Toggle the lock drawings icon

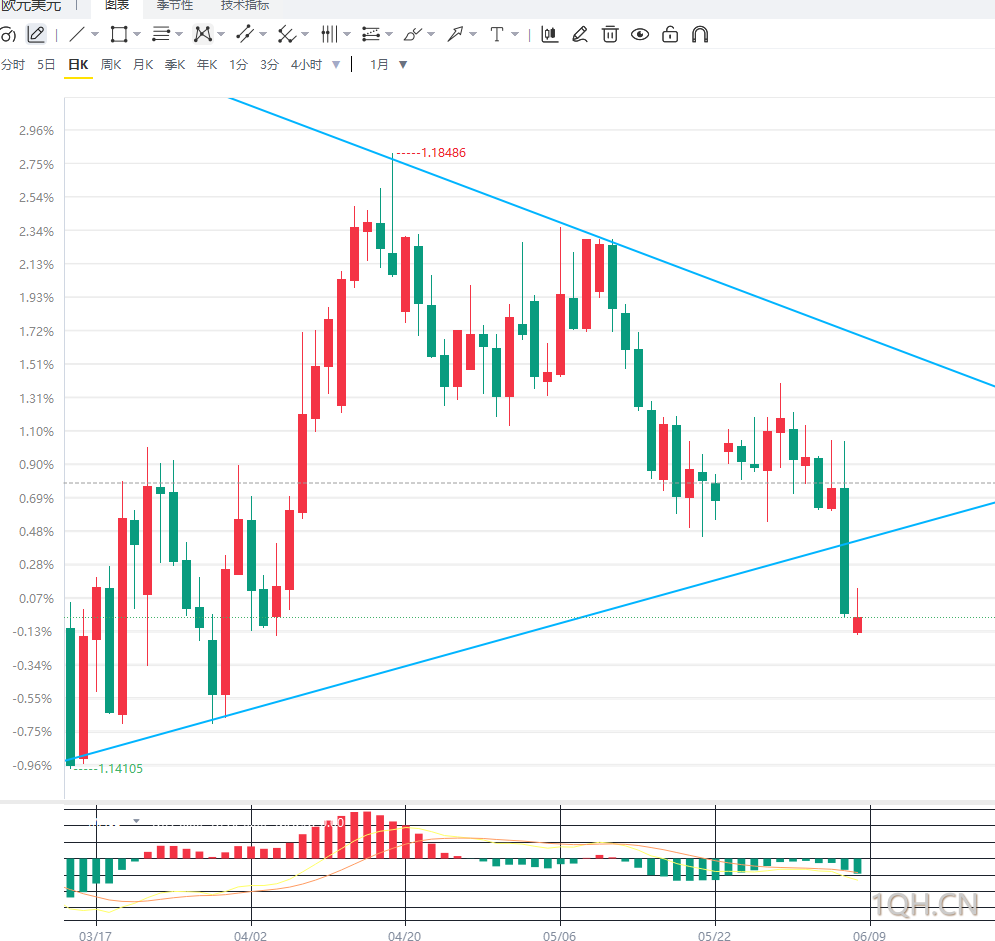click(x=670, y=34)
